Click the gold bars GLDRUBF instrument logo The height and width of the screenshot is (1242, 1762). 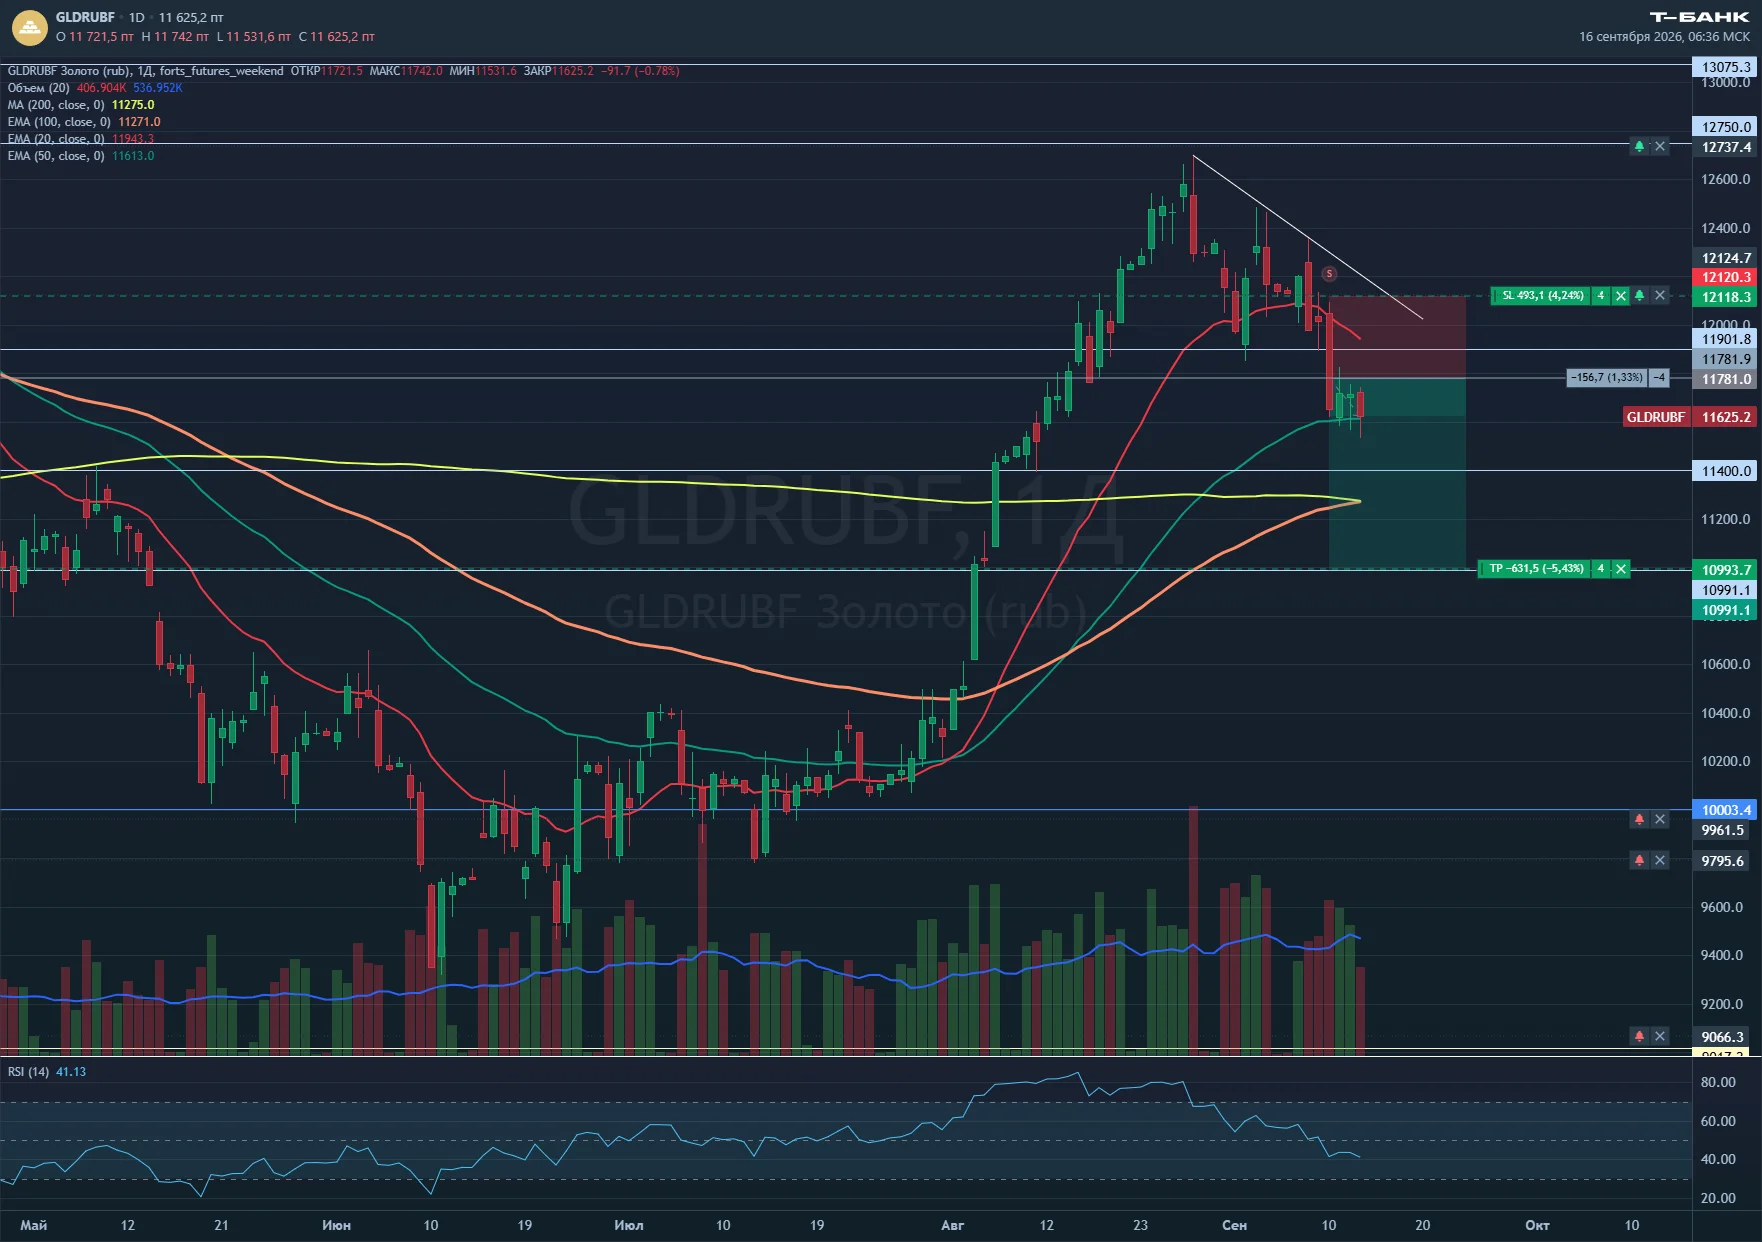(x=30, y=27)
